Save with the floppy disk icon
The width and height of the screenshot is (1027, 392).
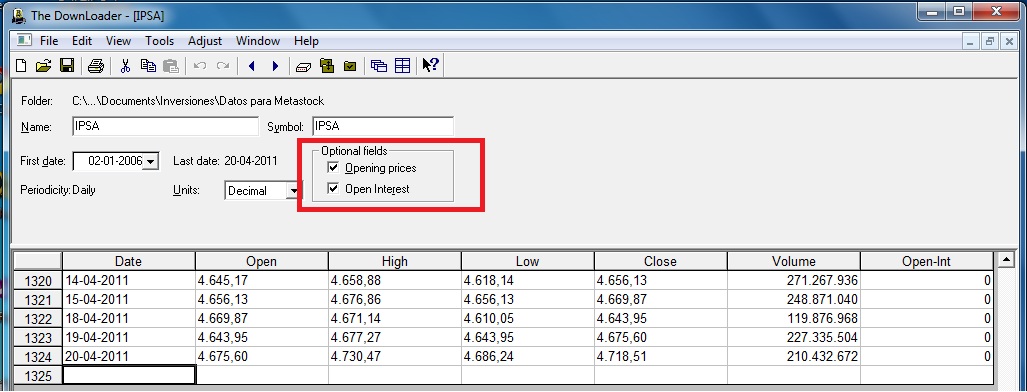(66, 66)
